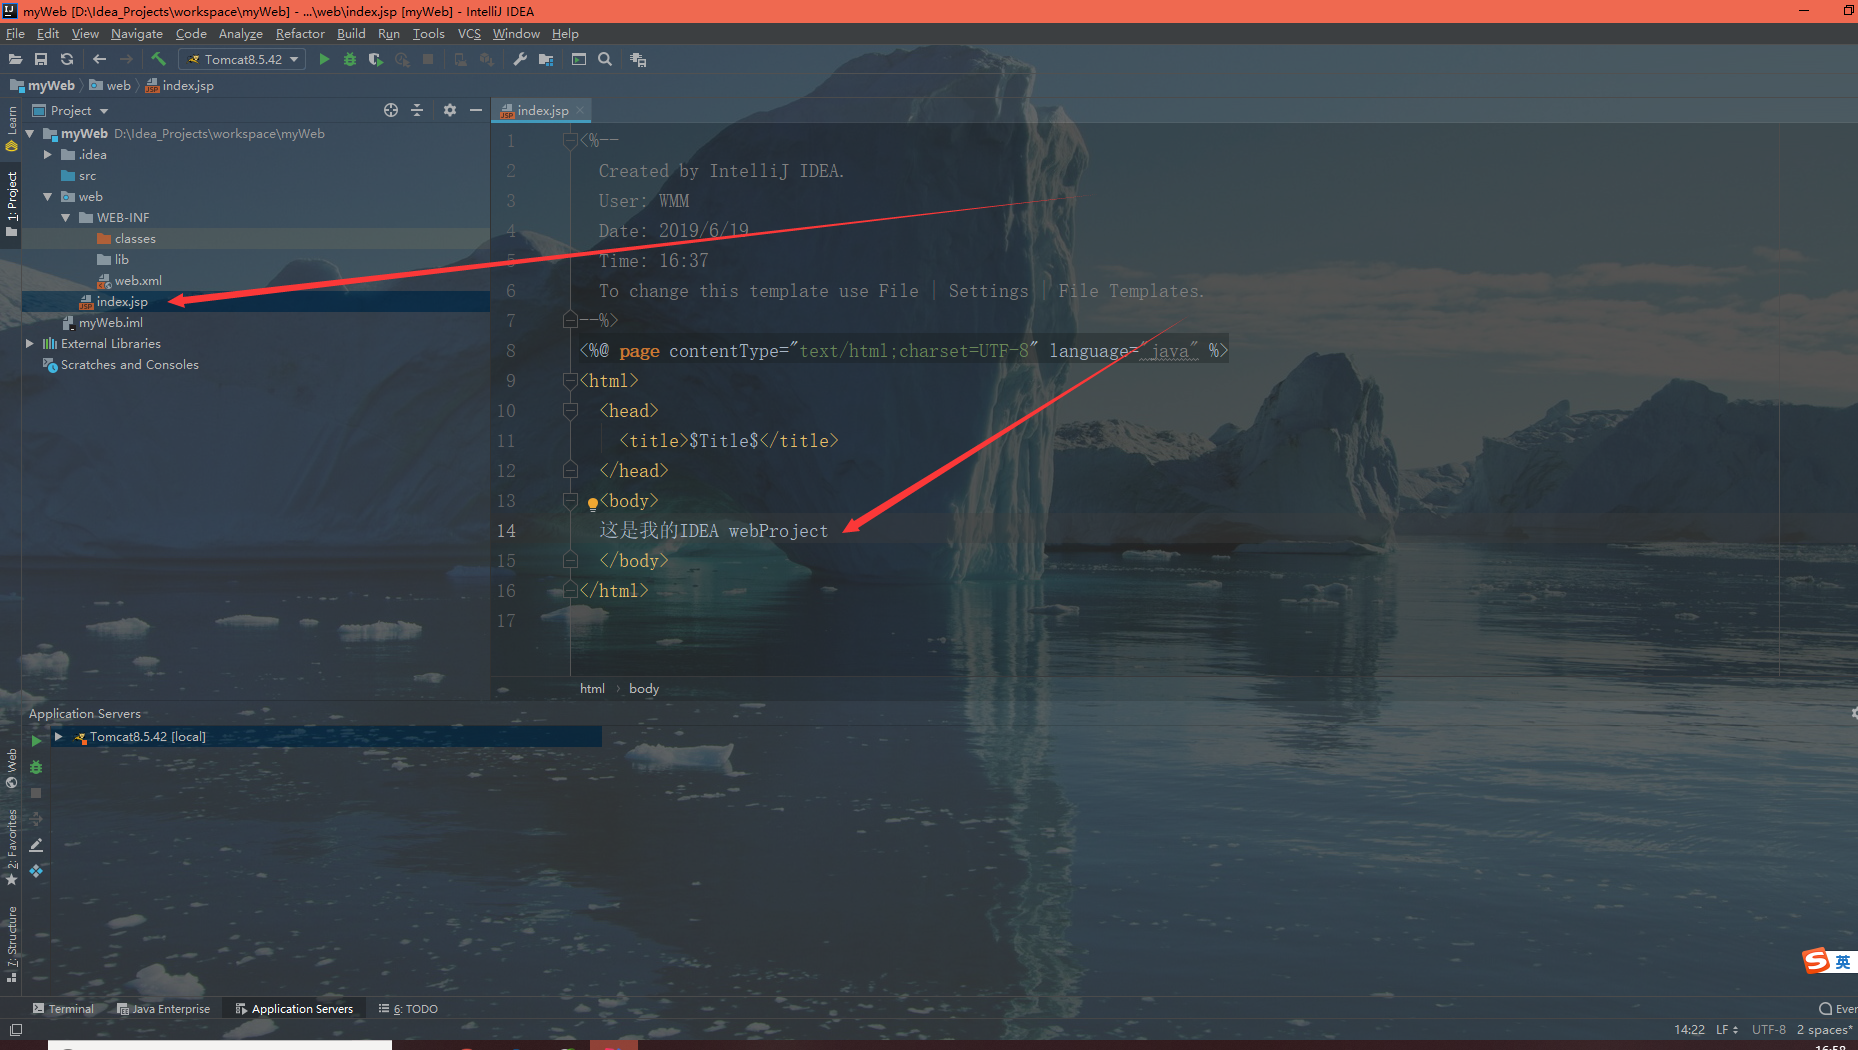
Task: Open Project panel settings gear
Action: pos(449,110)
